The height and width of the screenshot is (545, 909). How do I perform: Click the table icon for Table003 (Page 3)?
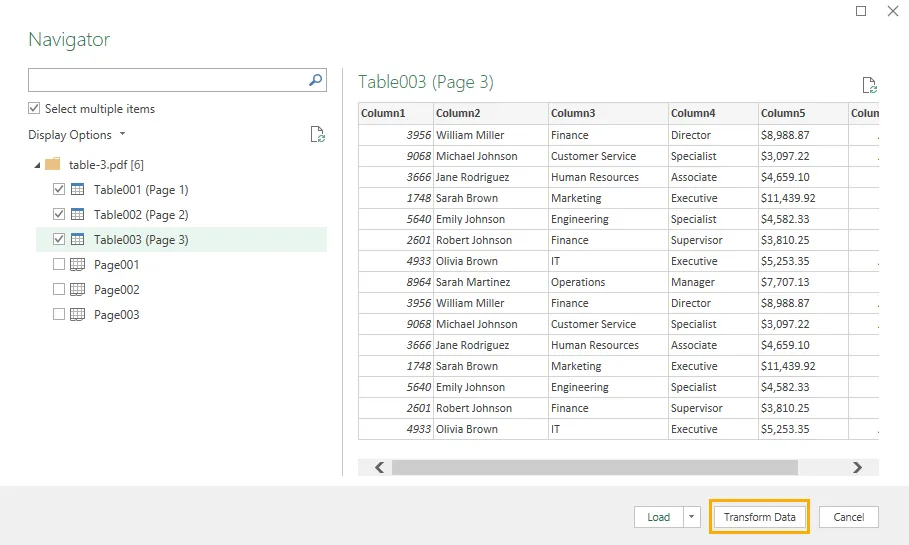(x=77, y=239)
